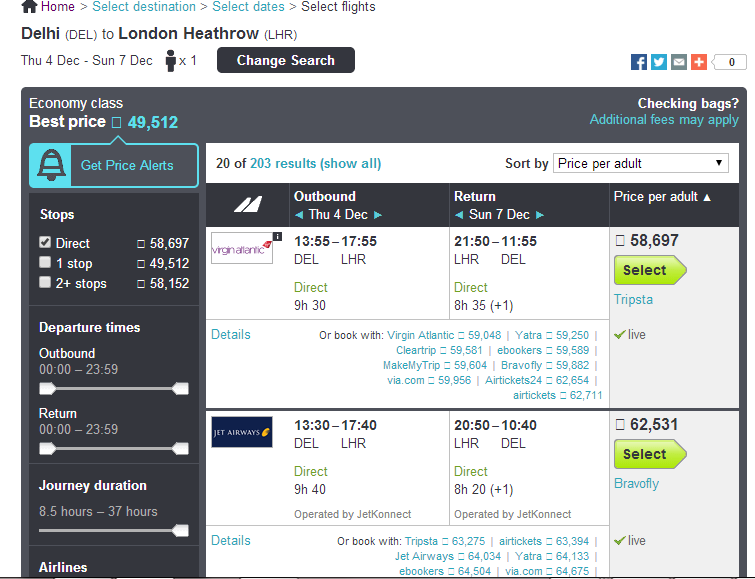Click the Home house icon in breadcrumb
The image size is (755, 579).
pyautogui.click(x=29, y=6)
